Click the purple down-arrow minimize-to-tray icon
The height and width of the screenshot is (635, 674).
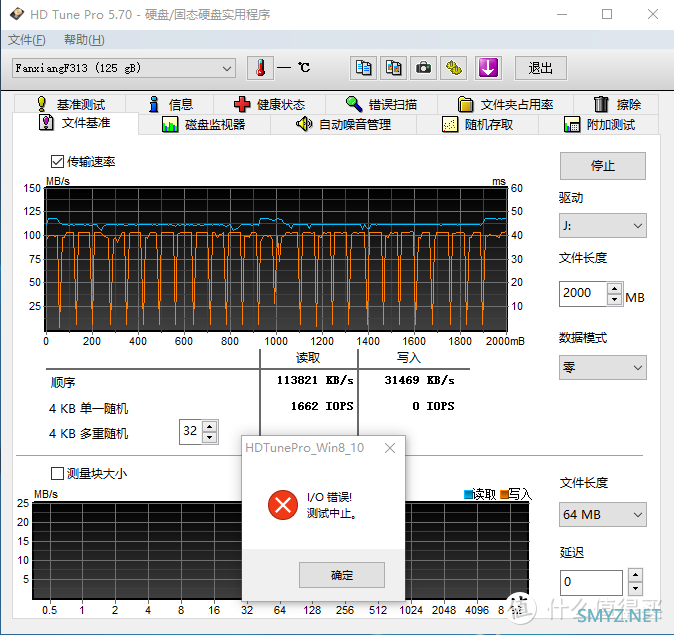(x=488, y=68)
